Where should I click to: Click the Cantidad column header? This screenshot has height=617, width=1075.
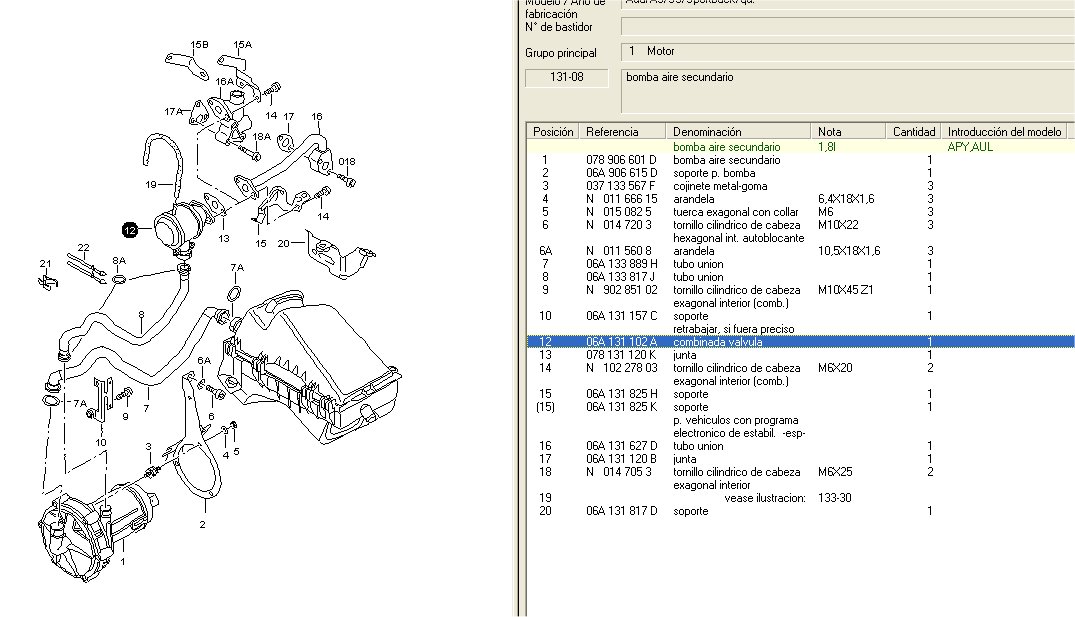pos(913,132)
